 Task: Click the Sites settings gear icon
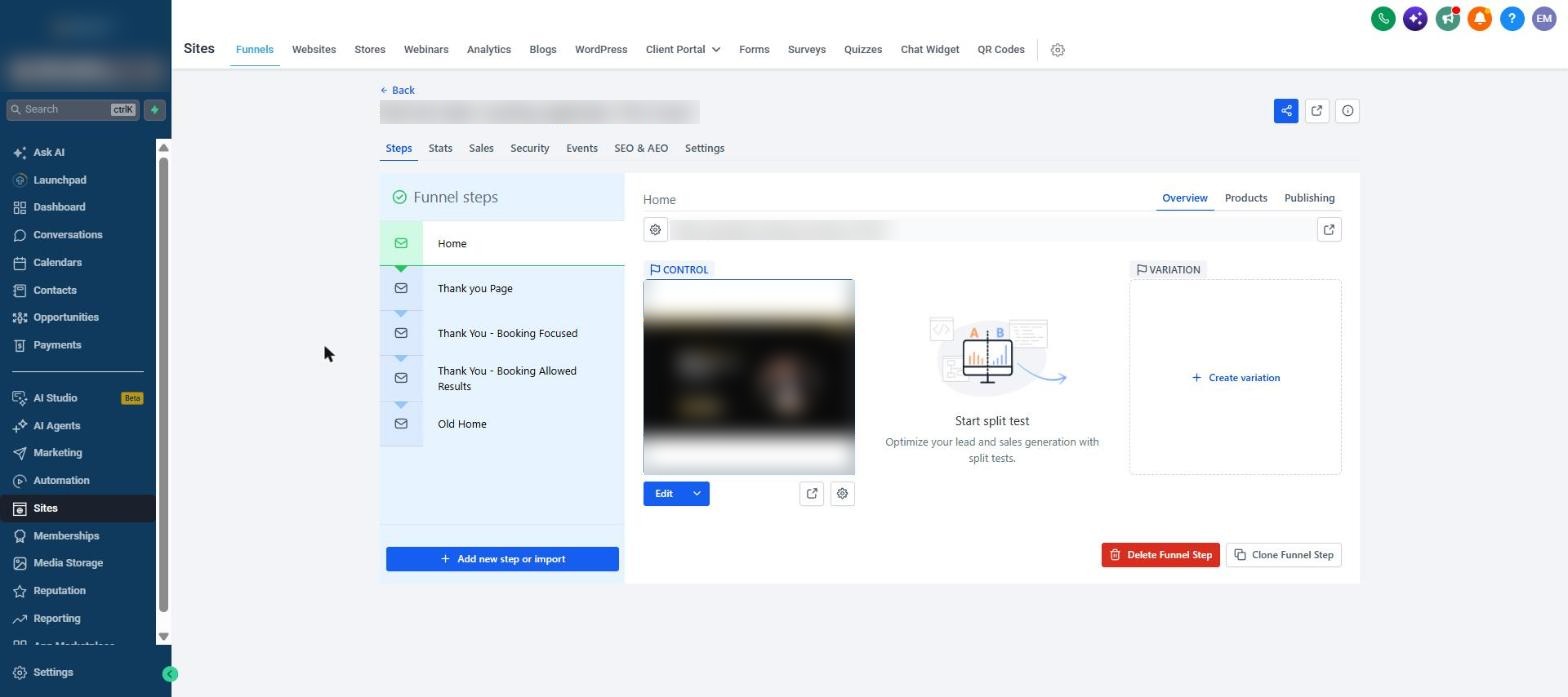(1058, 50)
